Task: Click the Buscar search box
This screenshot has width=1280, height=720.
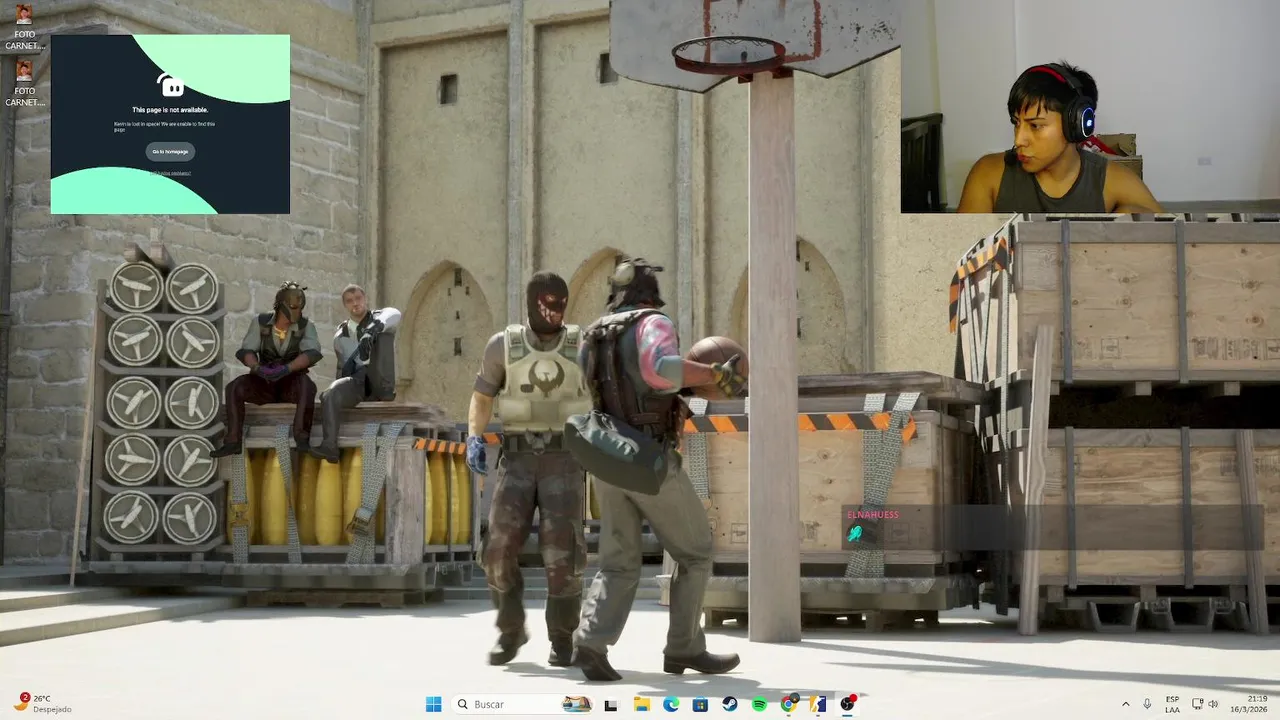Action: click(522, 704)
